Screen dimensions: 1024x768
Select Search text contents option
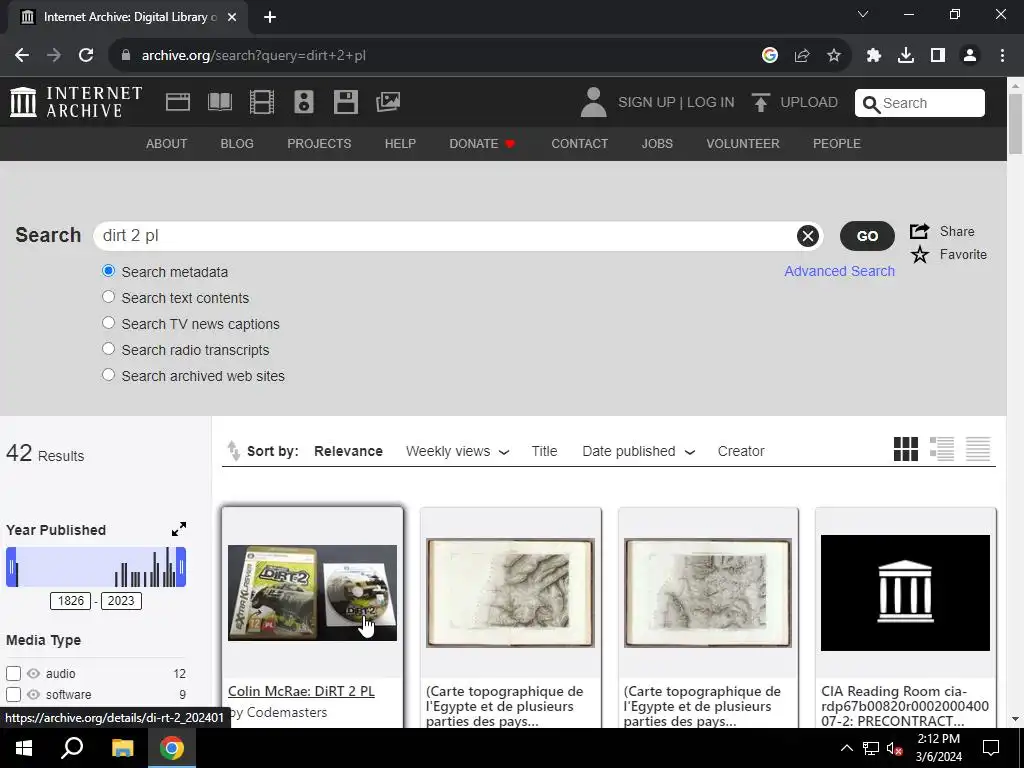pos(108,297)
